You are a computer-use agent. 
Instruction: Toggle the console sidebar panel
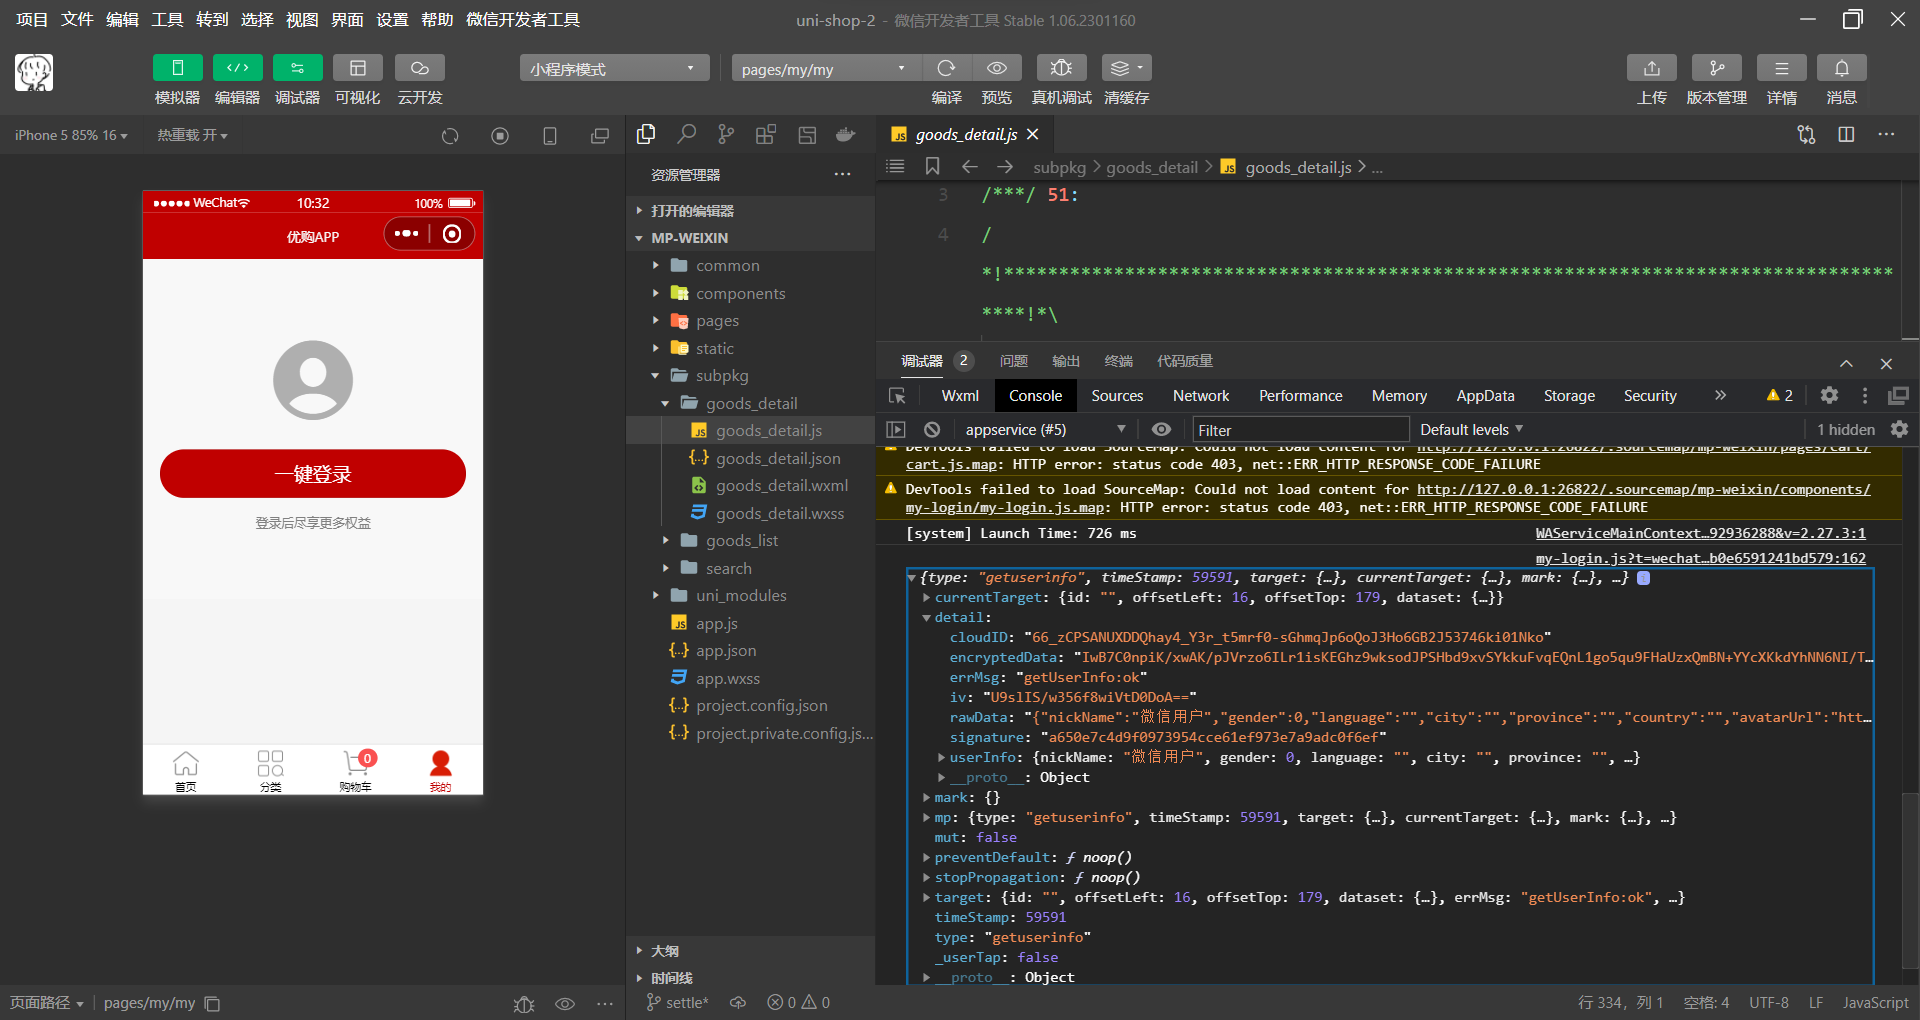click(896, 429)
